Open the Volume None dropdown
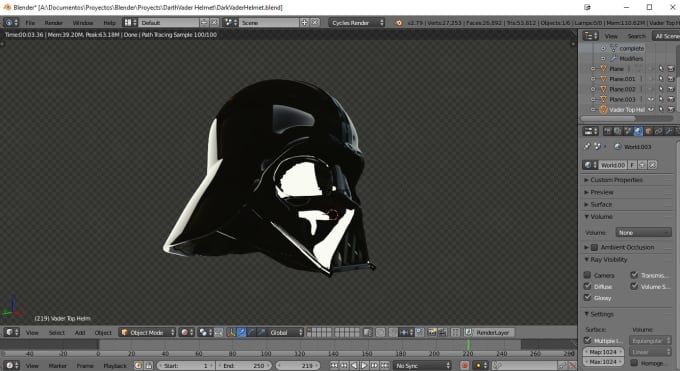The width and height of the screenshot is (680, 371). click(x=643, y=233)
